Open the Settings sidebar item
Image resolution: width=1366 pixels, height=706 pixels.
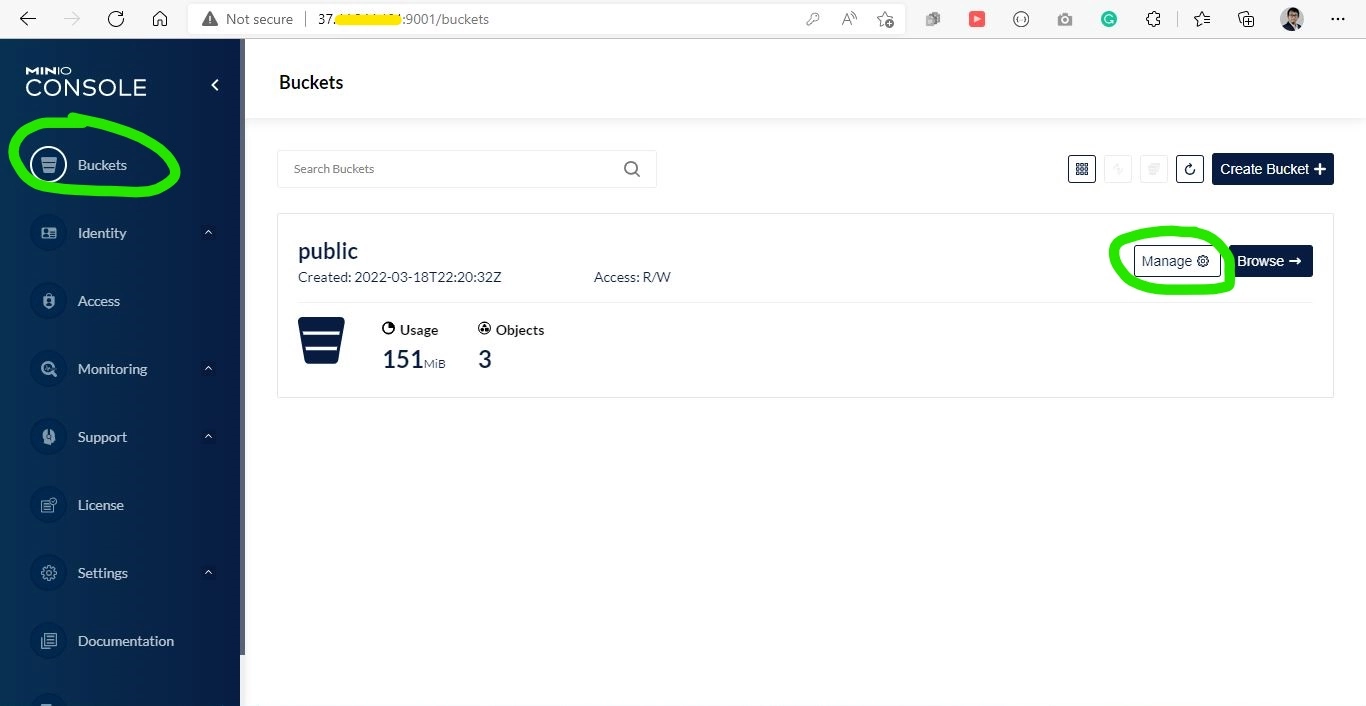102,573
